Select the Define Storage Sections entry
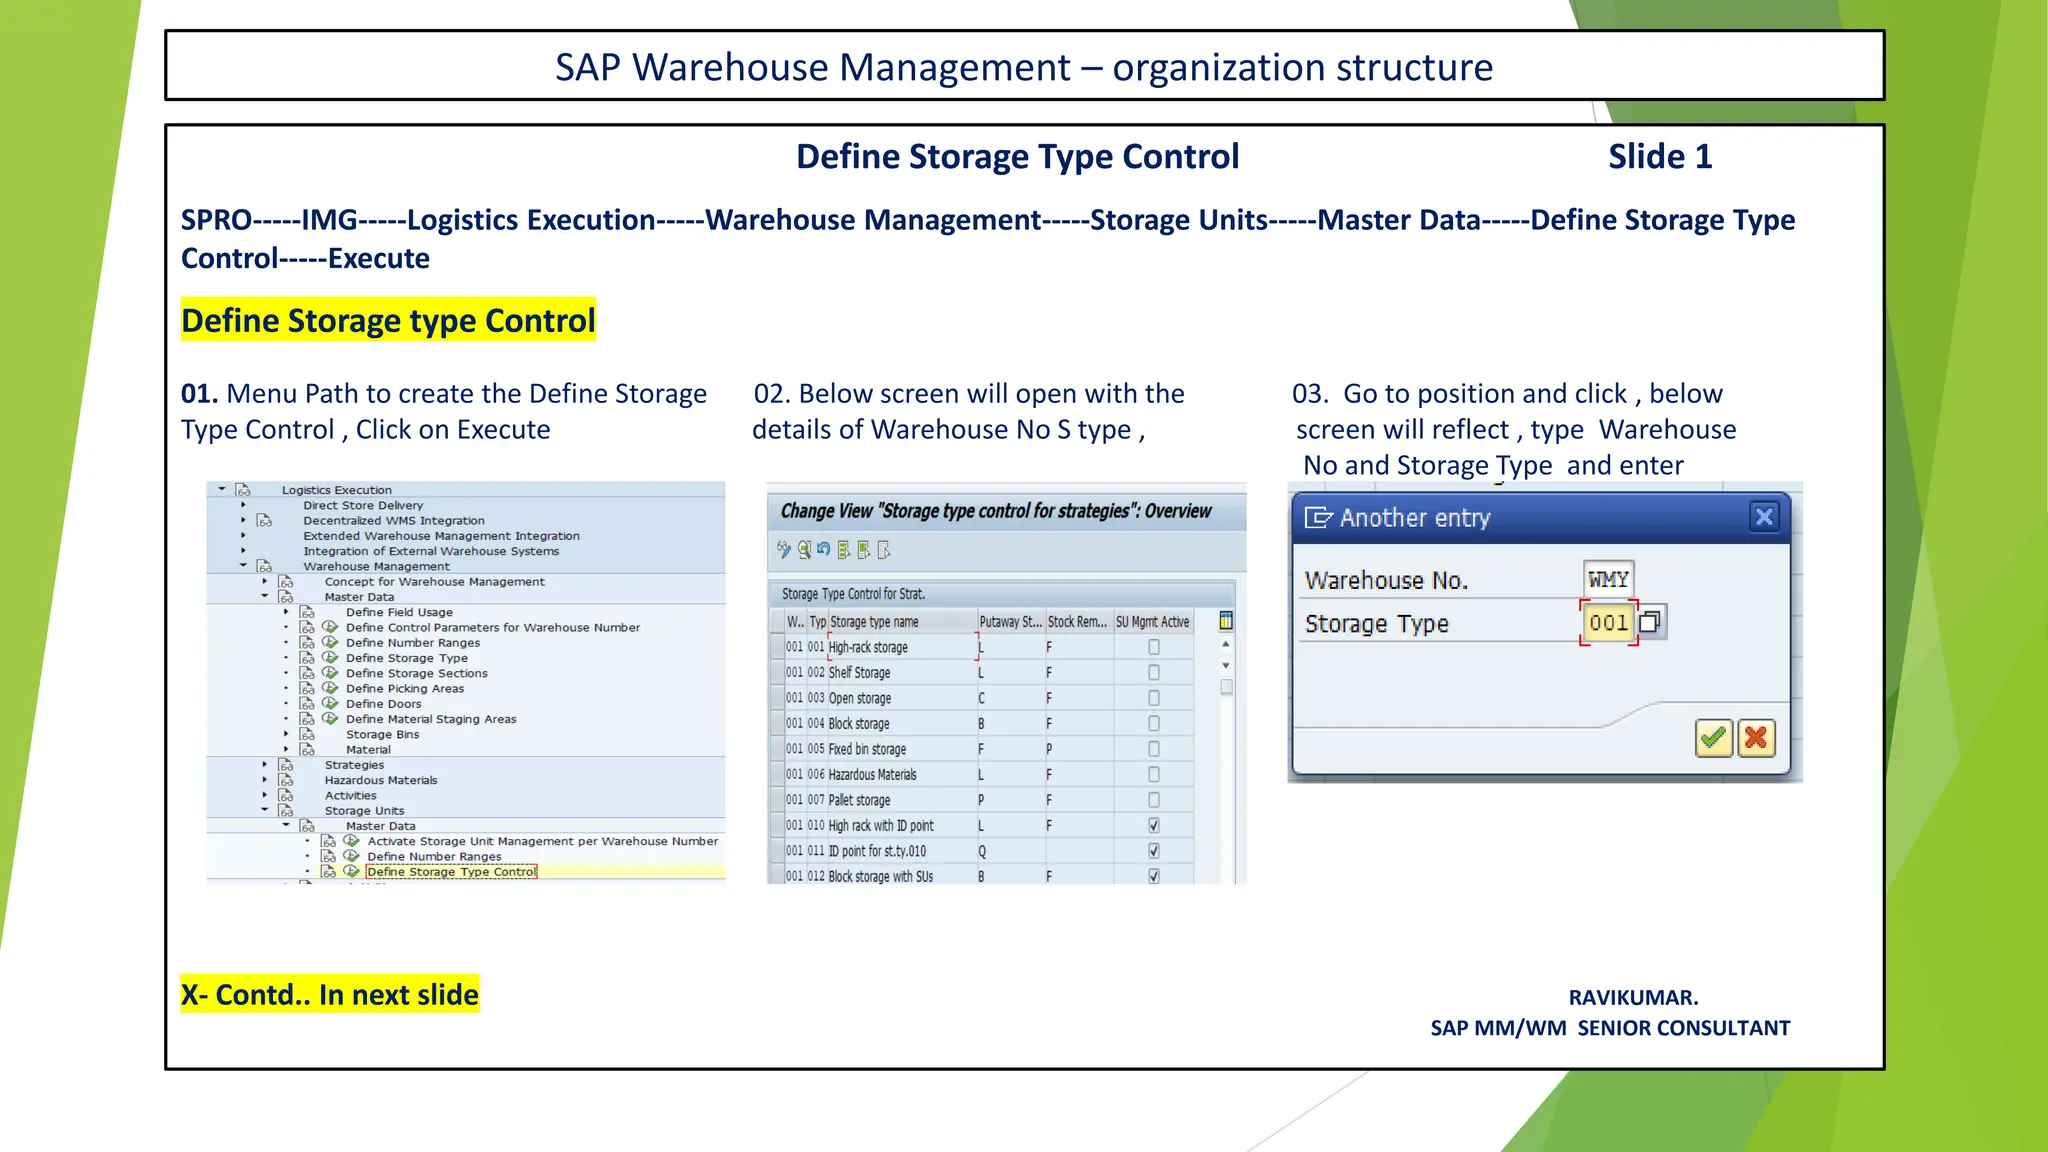2048x1152 pixels. pos(416,673)
